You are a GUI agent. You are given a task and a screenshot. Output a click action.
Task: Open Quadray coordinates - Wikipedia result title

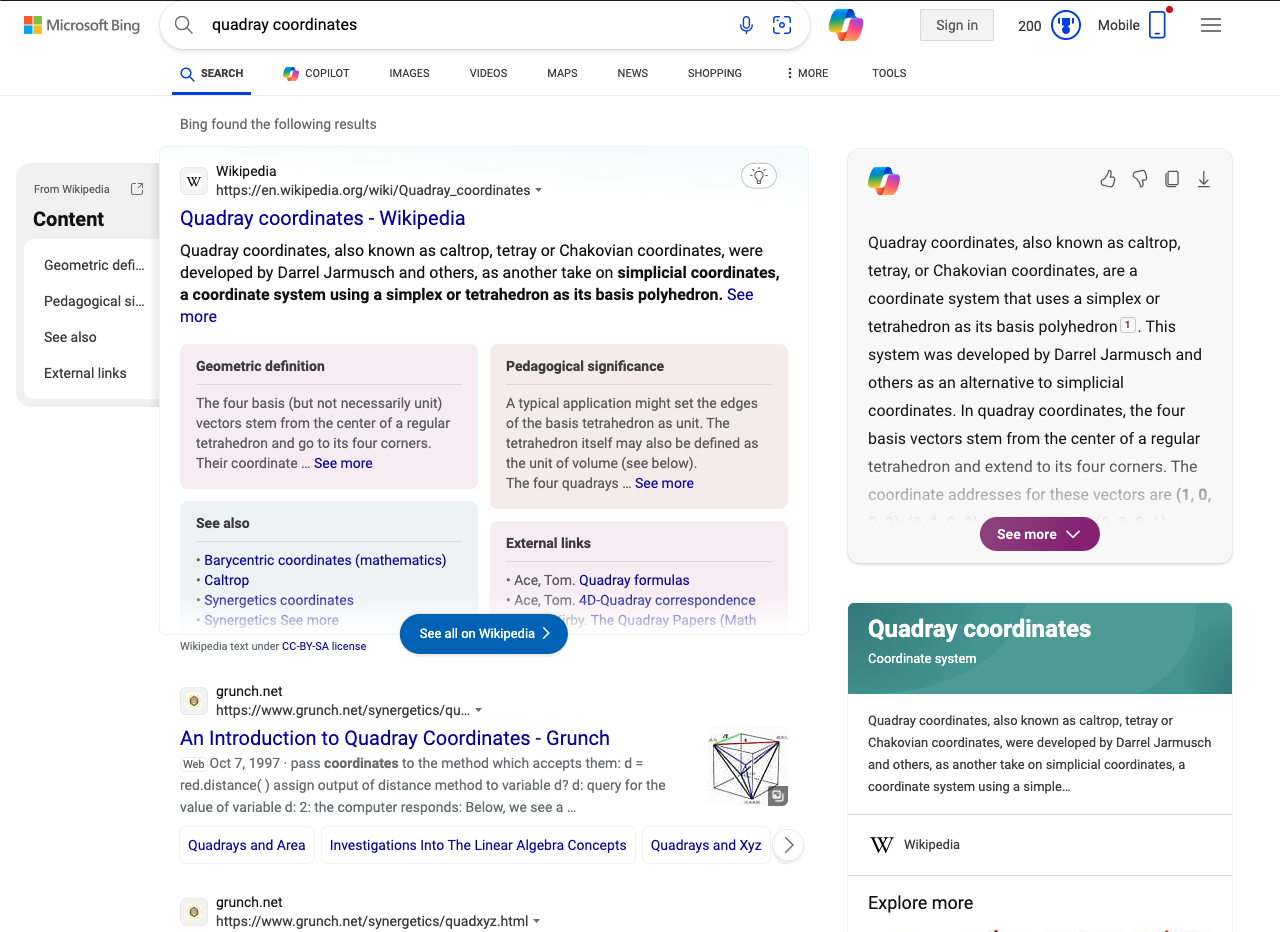pyautogui.click(x=322, y=218)
